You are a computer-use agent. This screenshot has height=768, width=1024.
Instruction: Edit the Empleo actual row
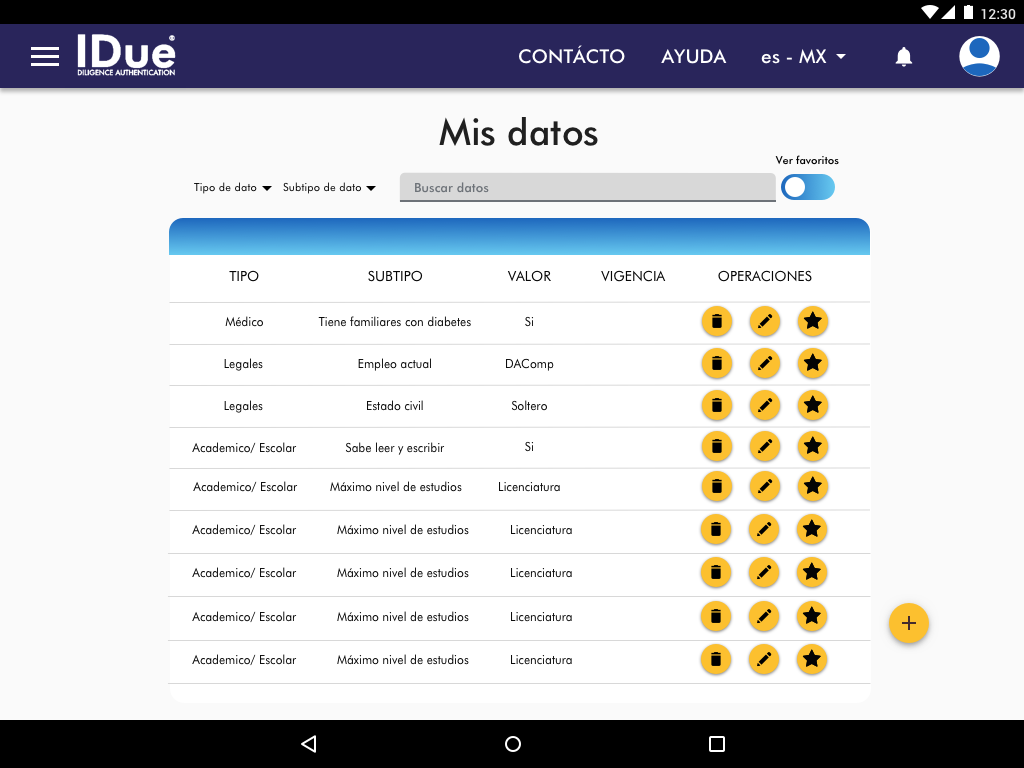pyautogui.click(x=764, y=364)
